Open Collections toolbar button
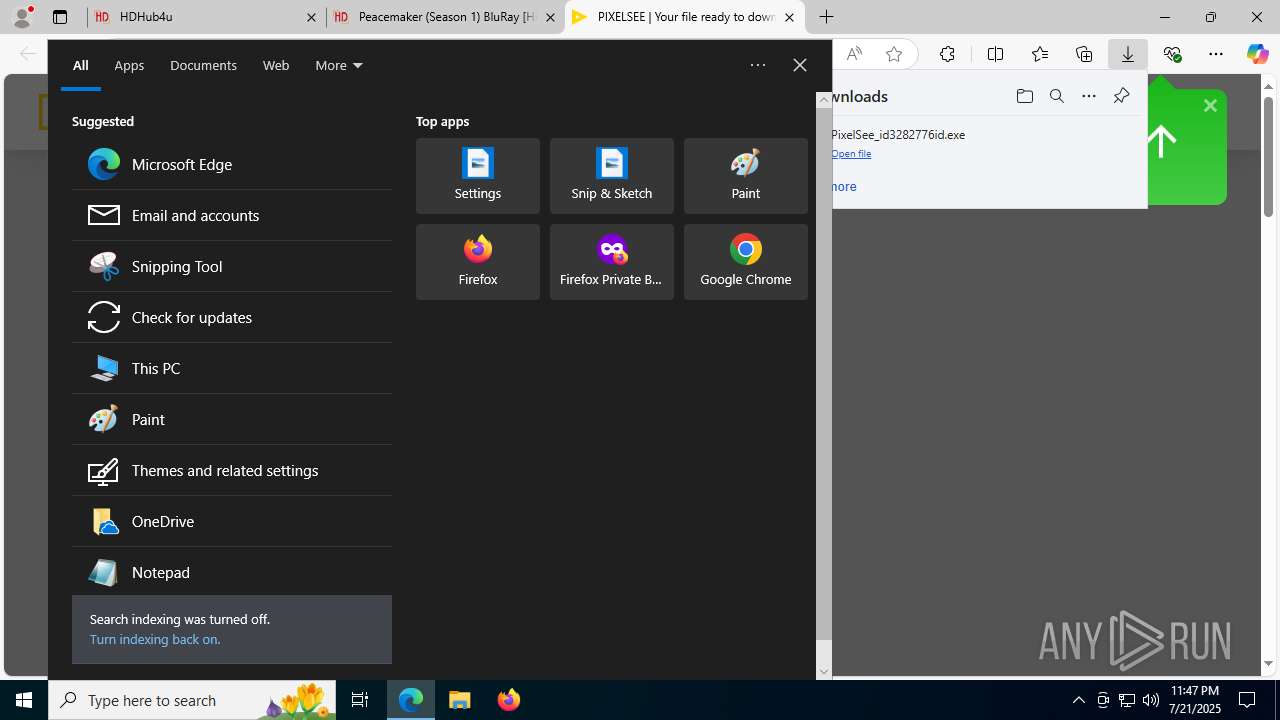The width and height of the screenshot is (1280, 720). point(1084,54)
